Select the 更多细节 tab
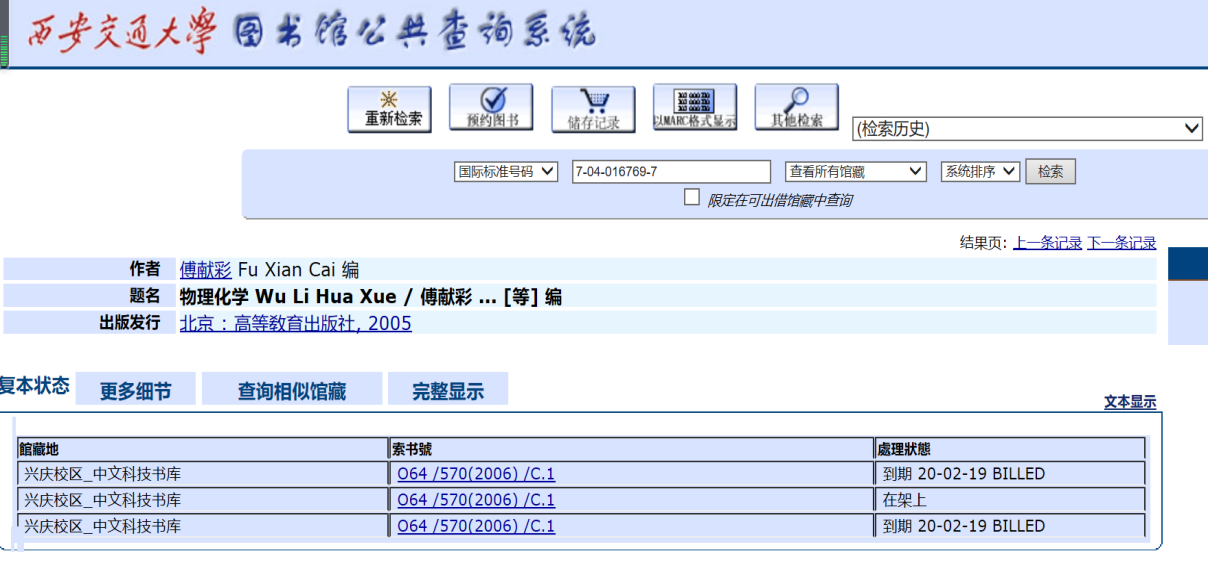1208x566 pixels. click(x=135, y=391)
